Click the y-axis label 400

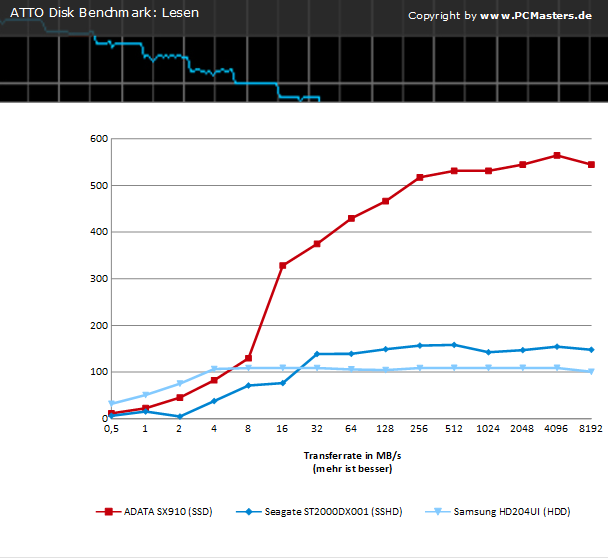pyautogui.click(x=99, y=232)
